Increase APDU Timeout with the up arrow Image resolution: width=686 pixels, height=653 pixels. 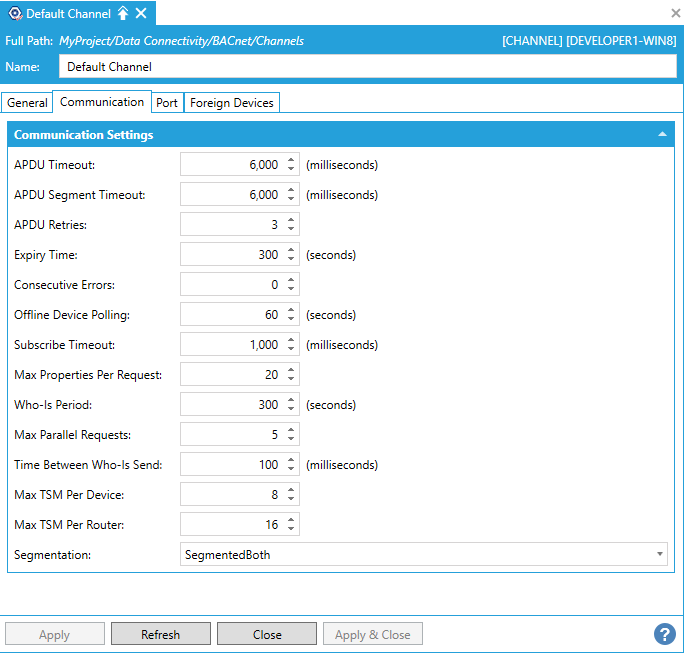(291, 160)
